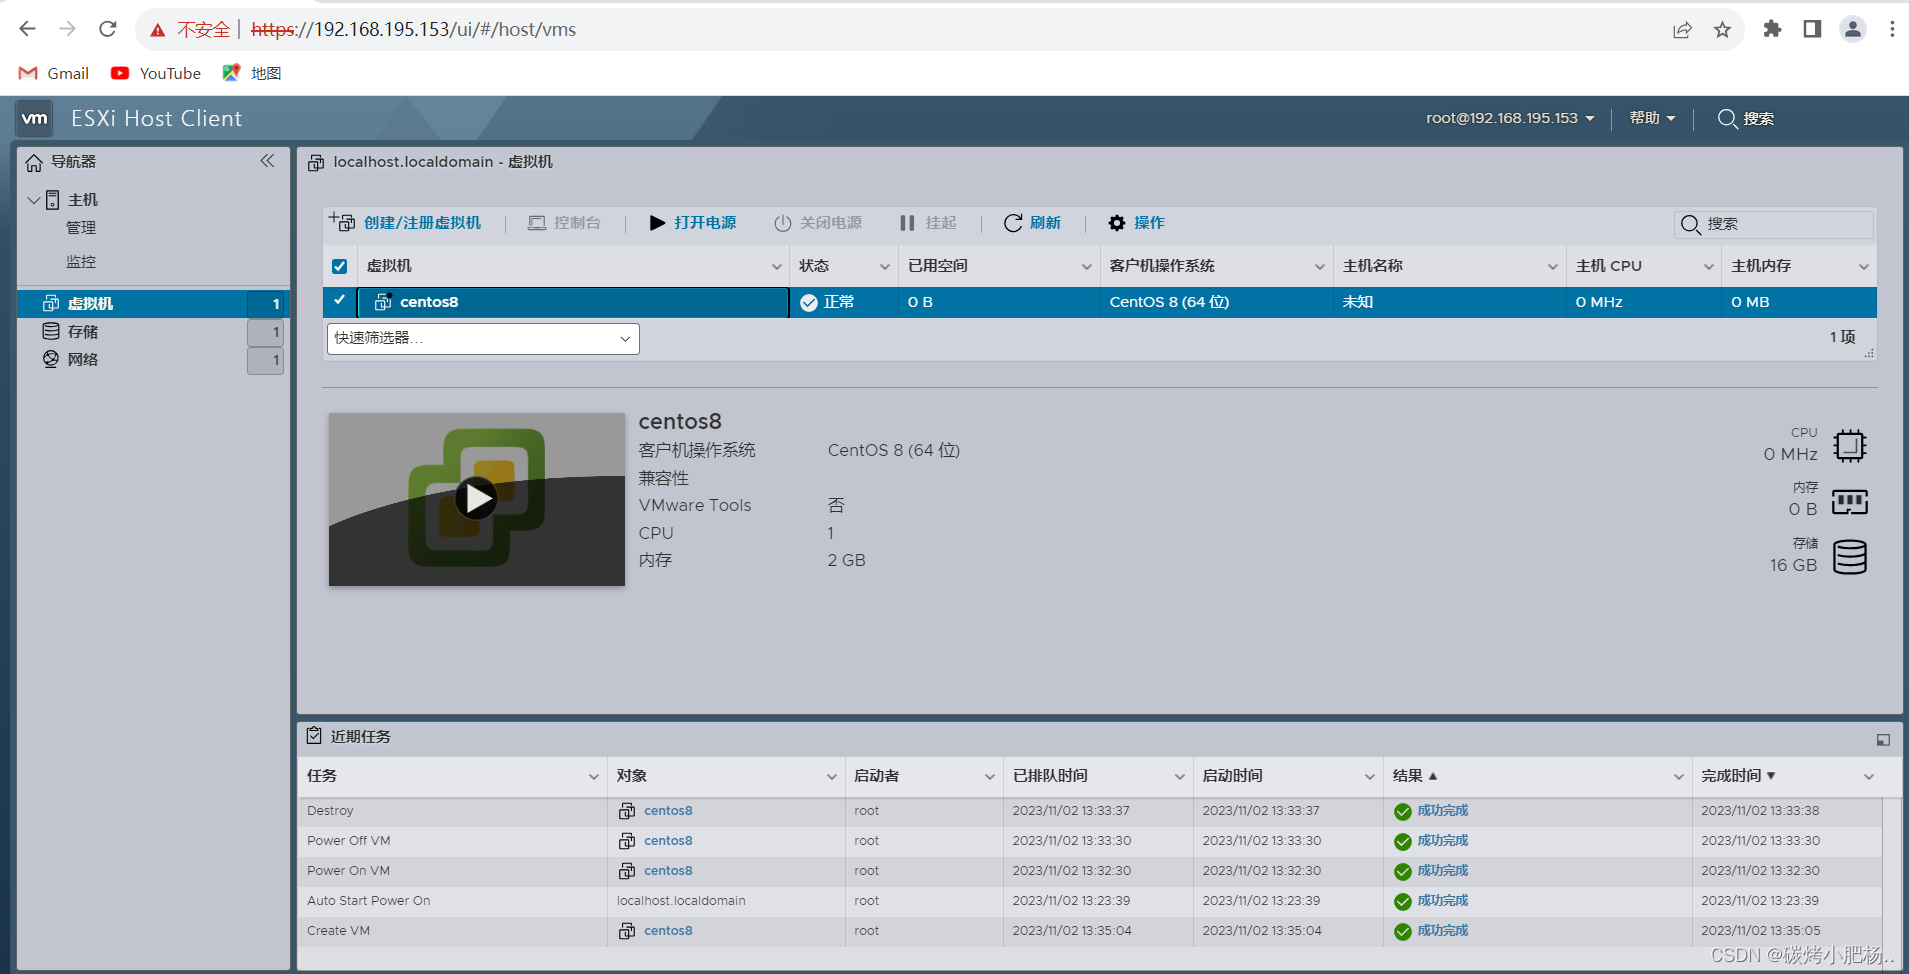Image resolution: width=1909 pixels, height=974 pixels.
Task: Click the Auto Start Power On task text
Action: (369, 901)
